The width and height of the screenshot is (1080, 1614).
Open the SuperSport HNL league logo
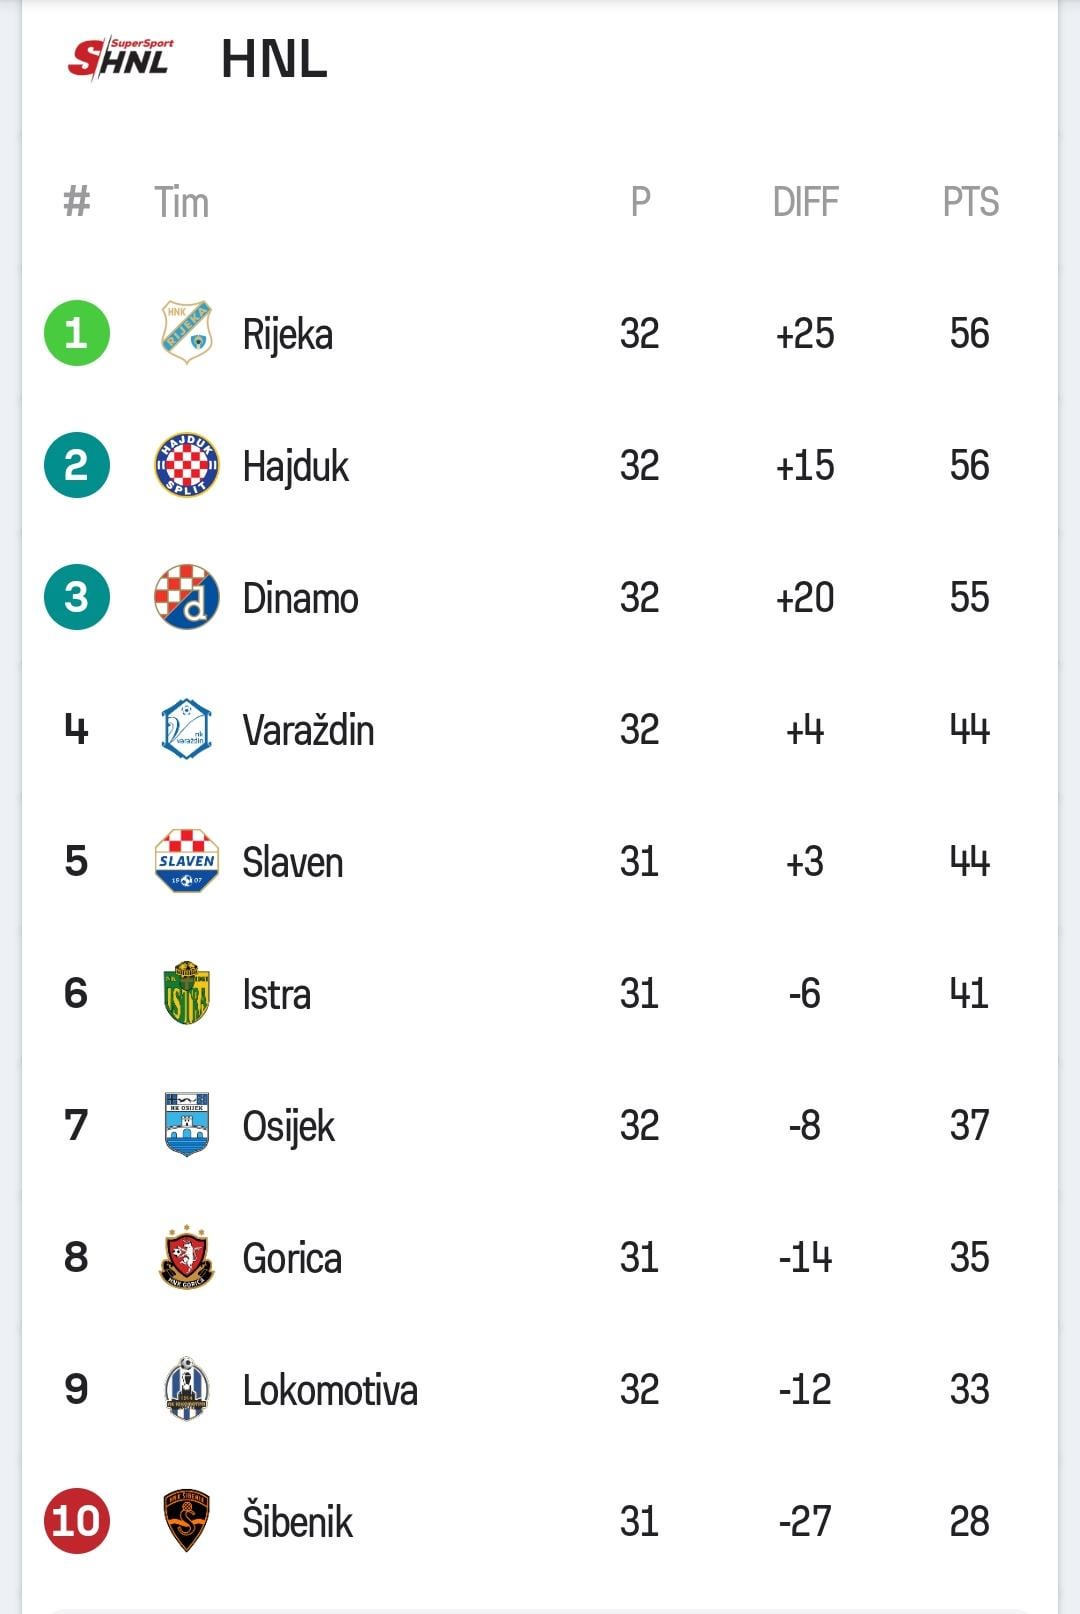tap(120, 58)
